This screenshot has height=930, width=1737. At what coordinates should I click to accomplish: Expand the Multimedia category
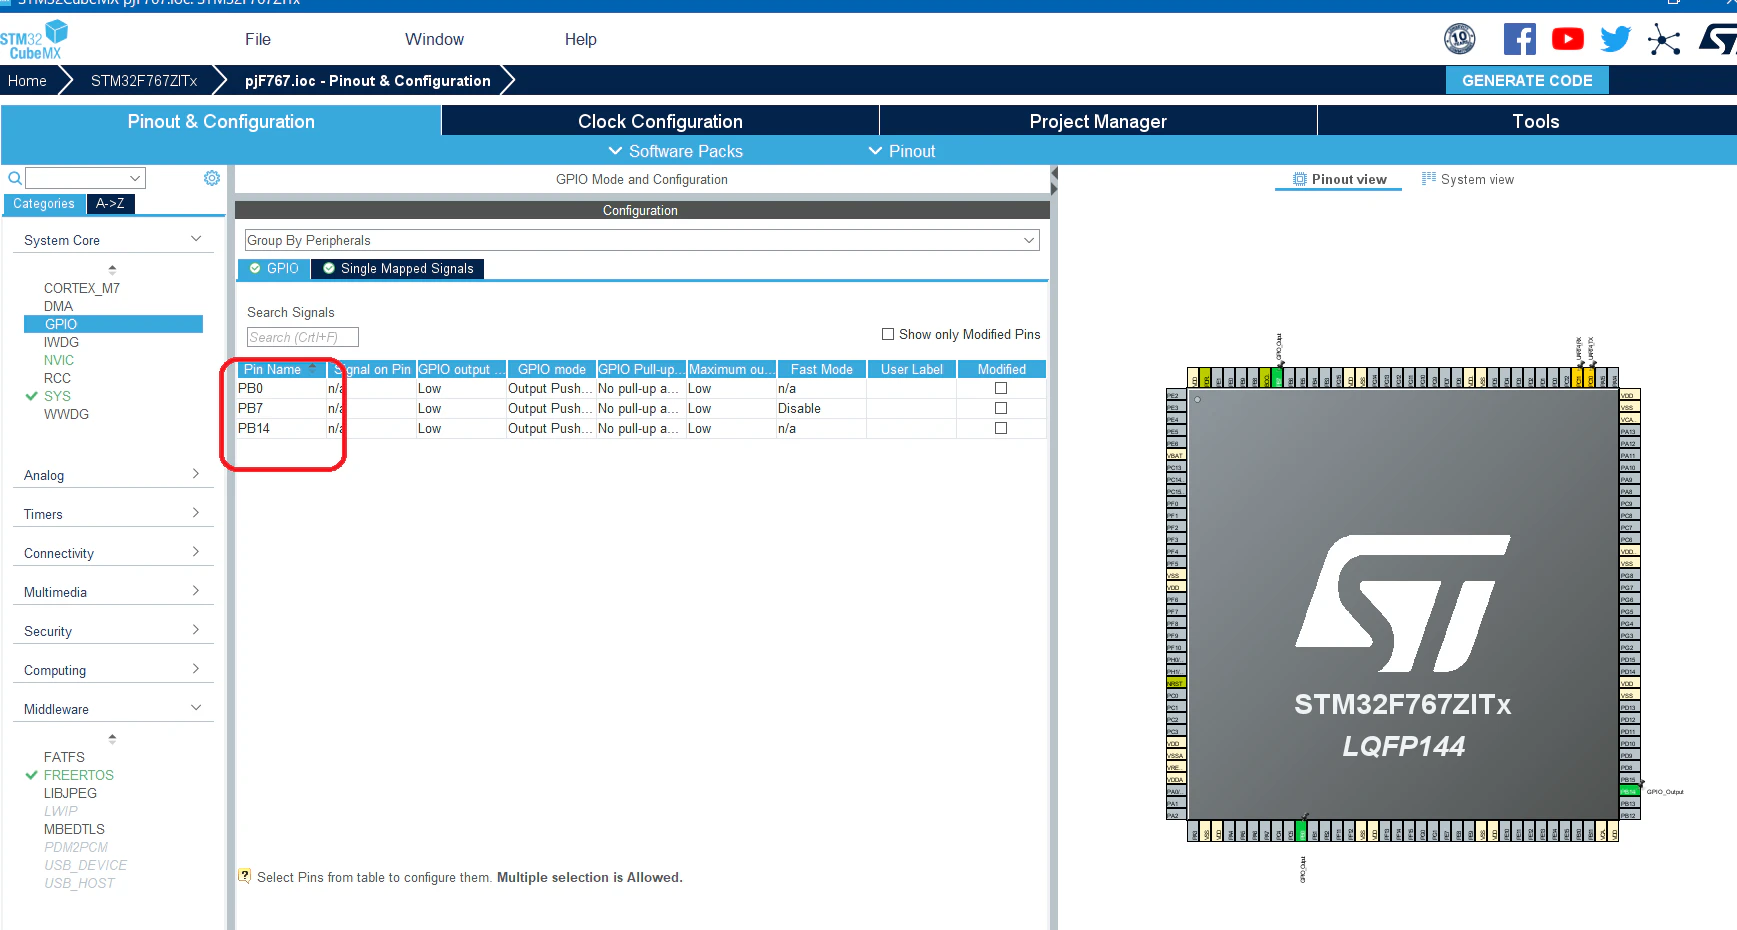[196, 591]
